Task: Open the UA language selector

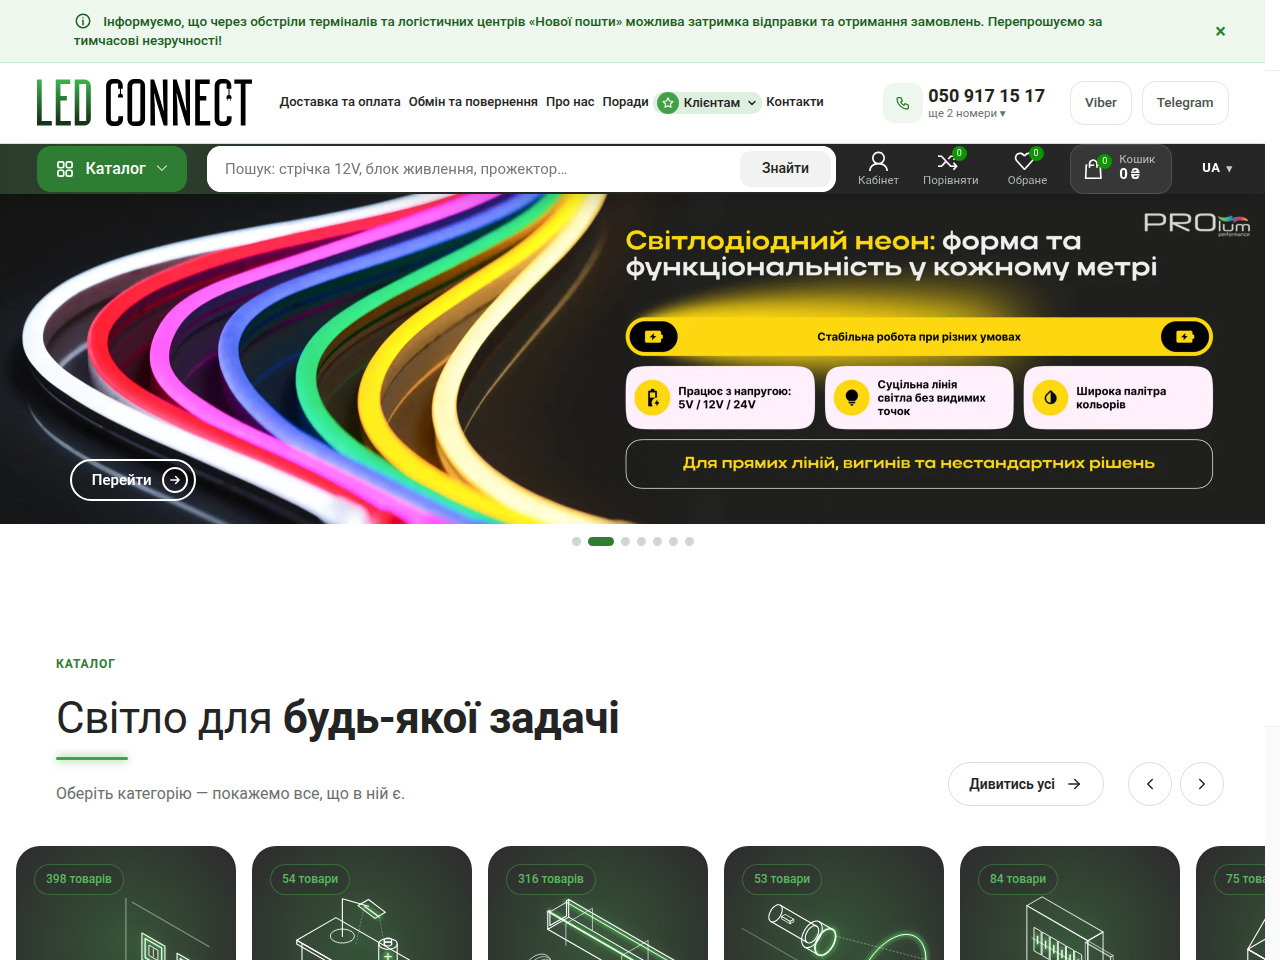Action: coord(1217,168)
